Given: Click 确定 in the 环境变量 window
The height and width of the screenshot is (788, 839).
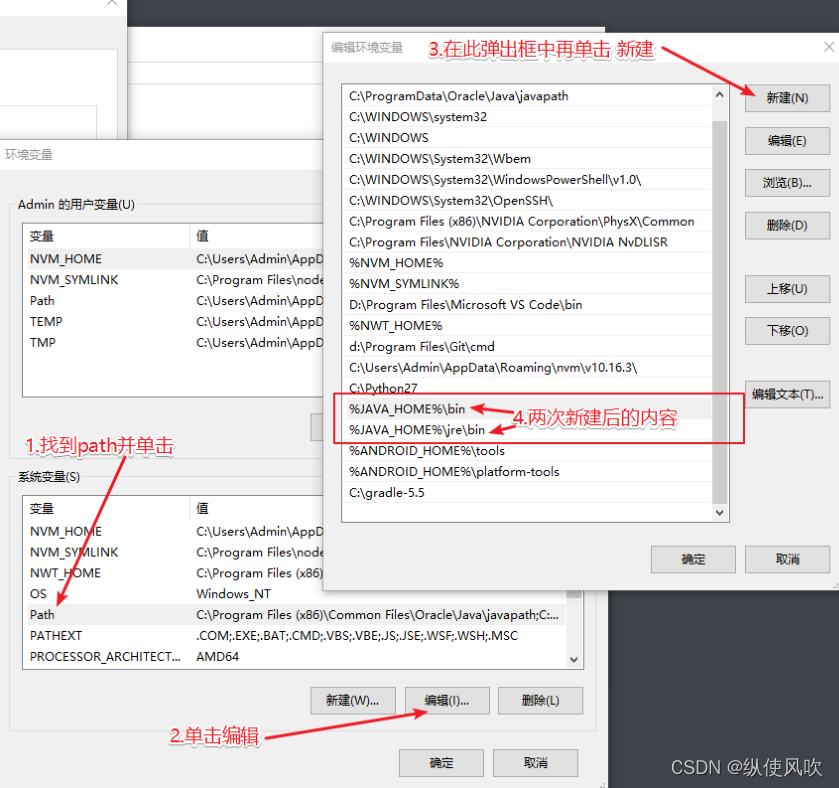Looking at the screenshot, I should coord(441,763).
